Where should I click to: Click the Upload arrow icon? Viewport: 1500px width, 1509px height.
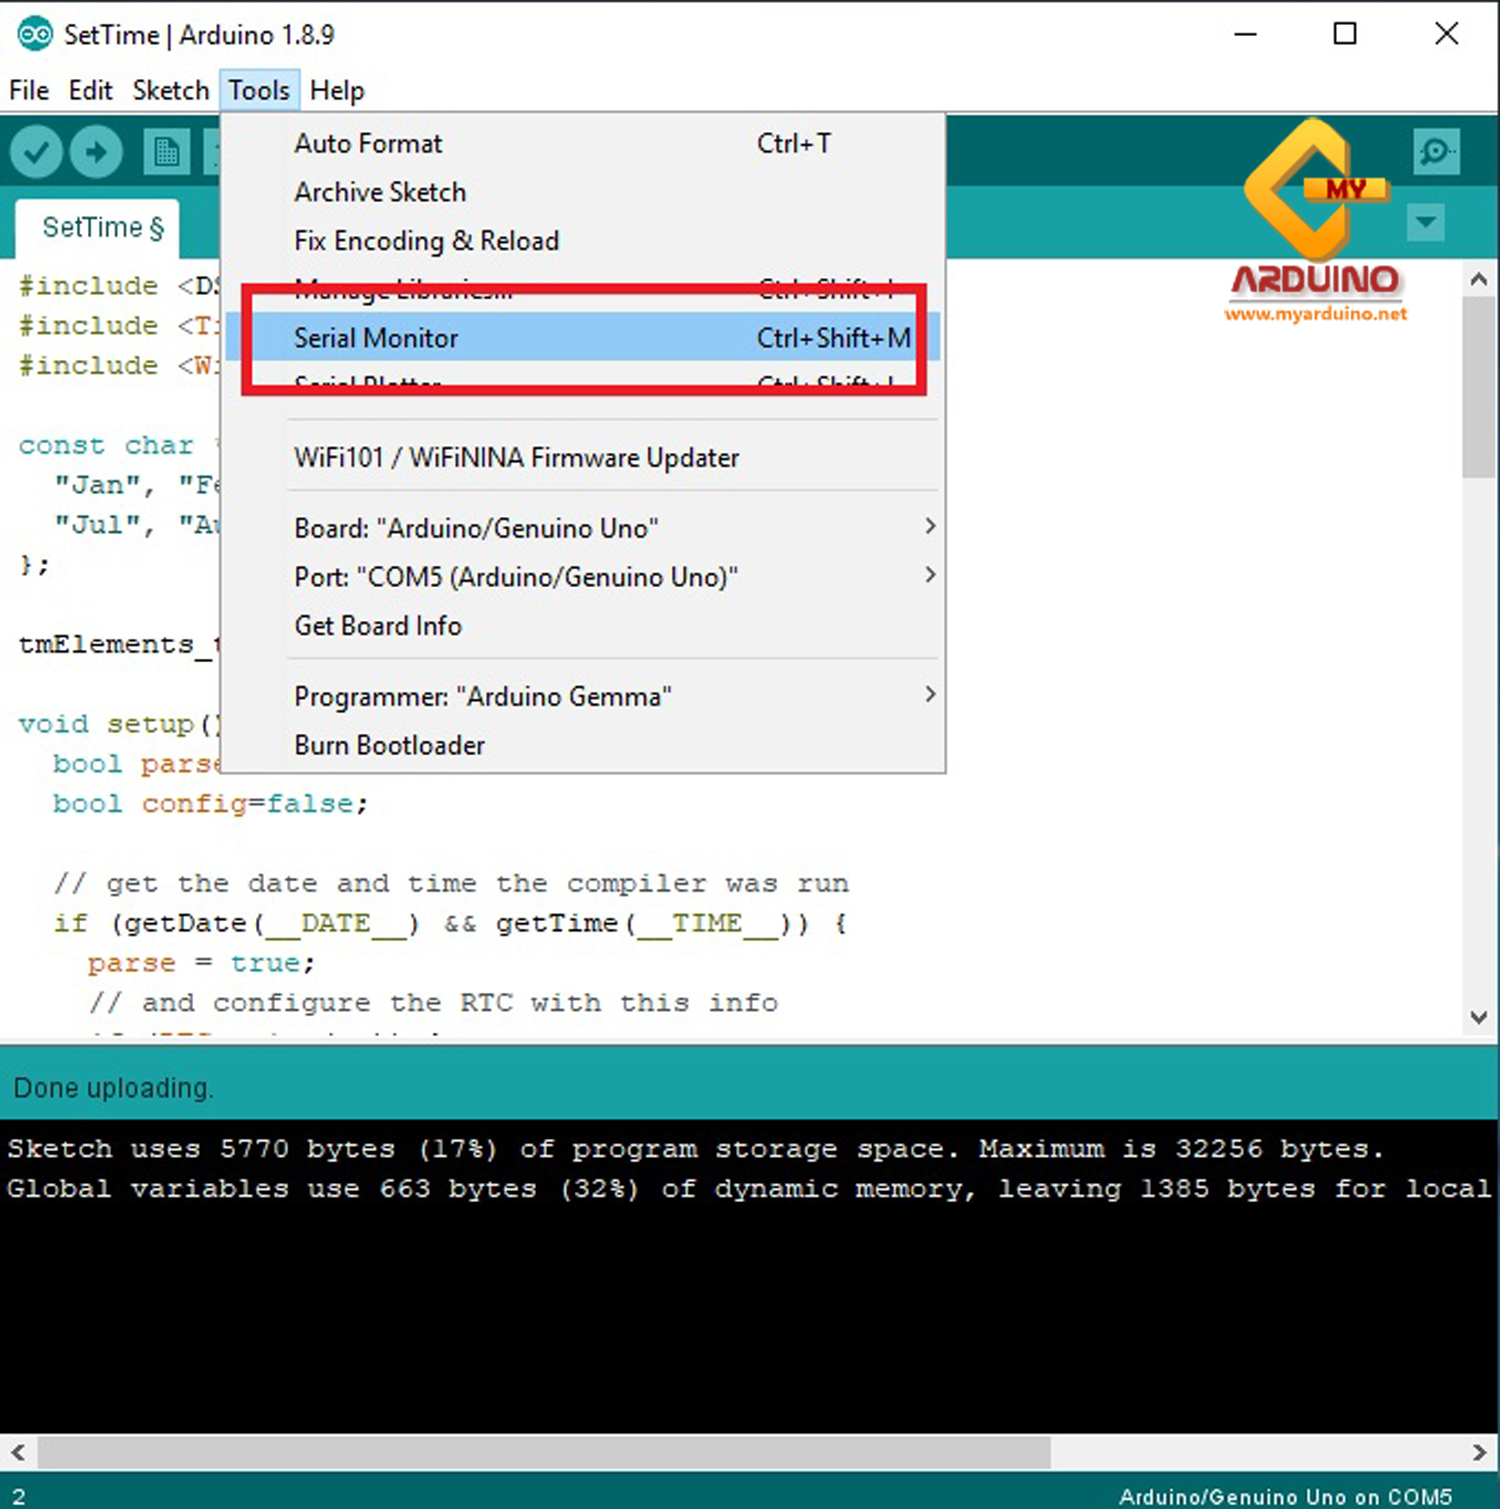click(x=96, y=151)
